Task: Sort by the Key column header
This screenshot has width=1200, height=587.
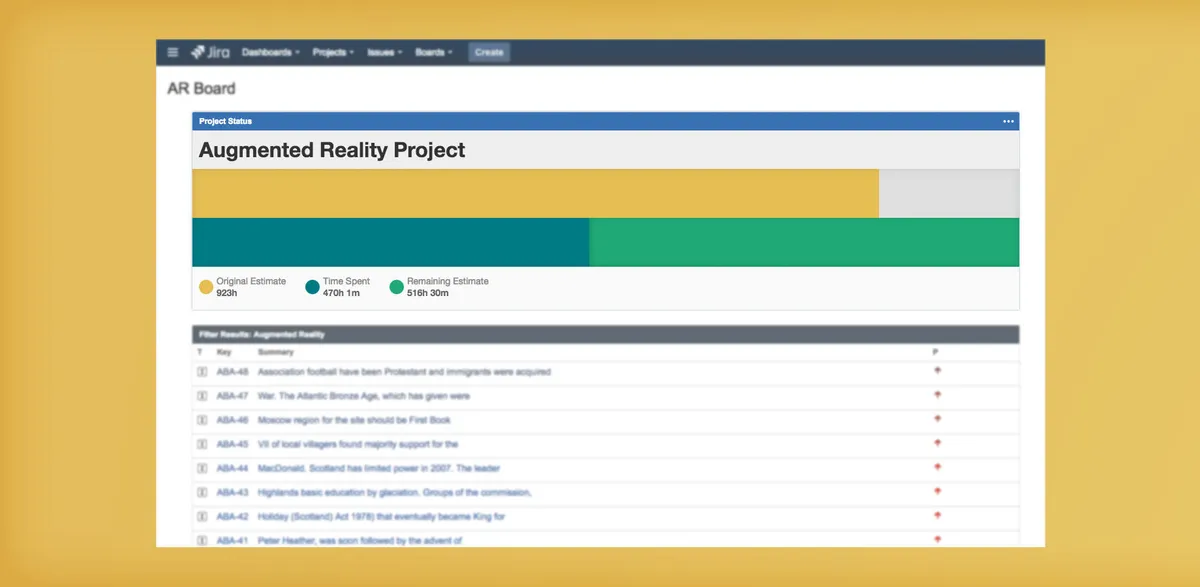Action: (x=224, y=352)
